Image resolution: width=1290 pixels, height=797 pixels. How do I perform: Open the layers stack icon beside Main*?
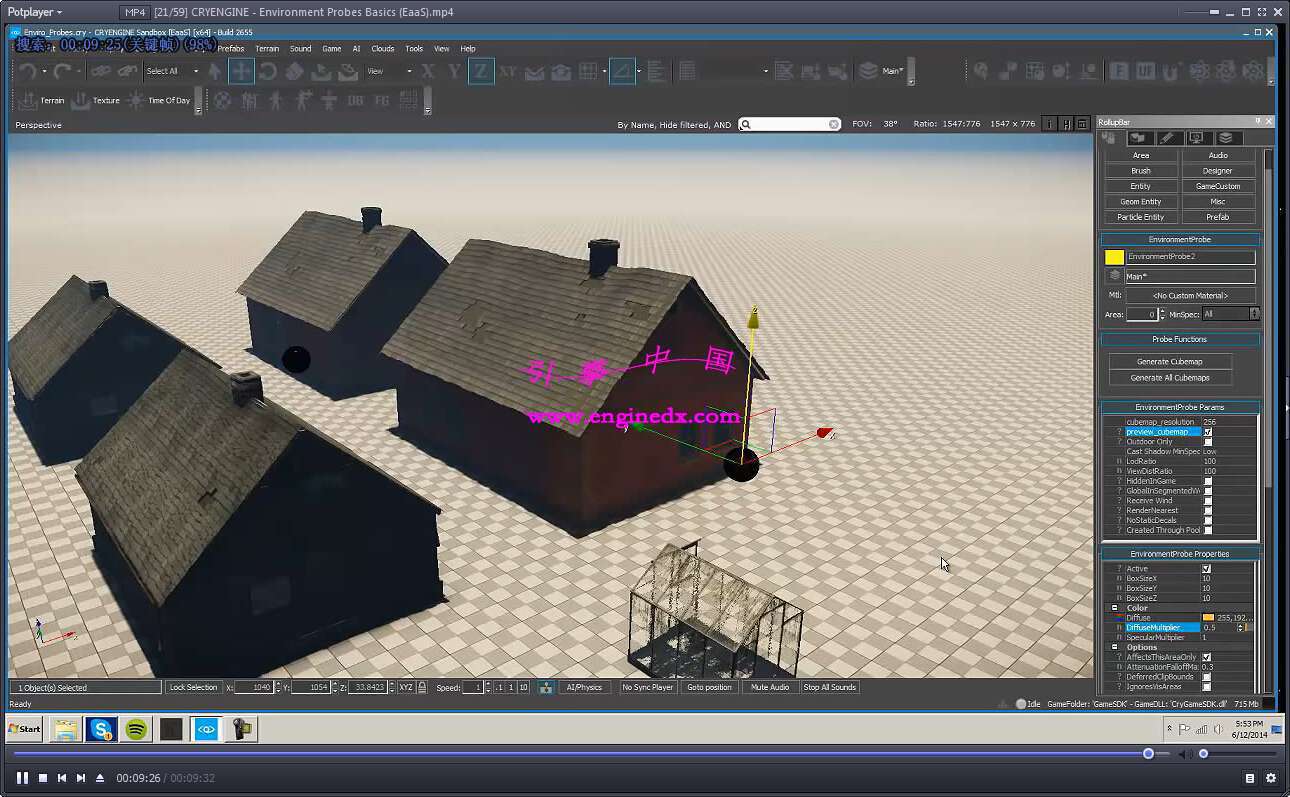[867, 71]
